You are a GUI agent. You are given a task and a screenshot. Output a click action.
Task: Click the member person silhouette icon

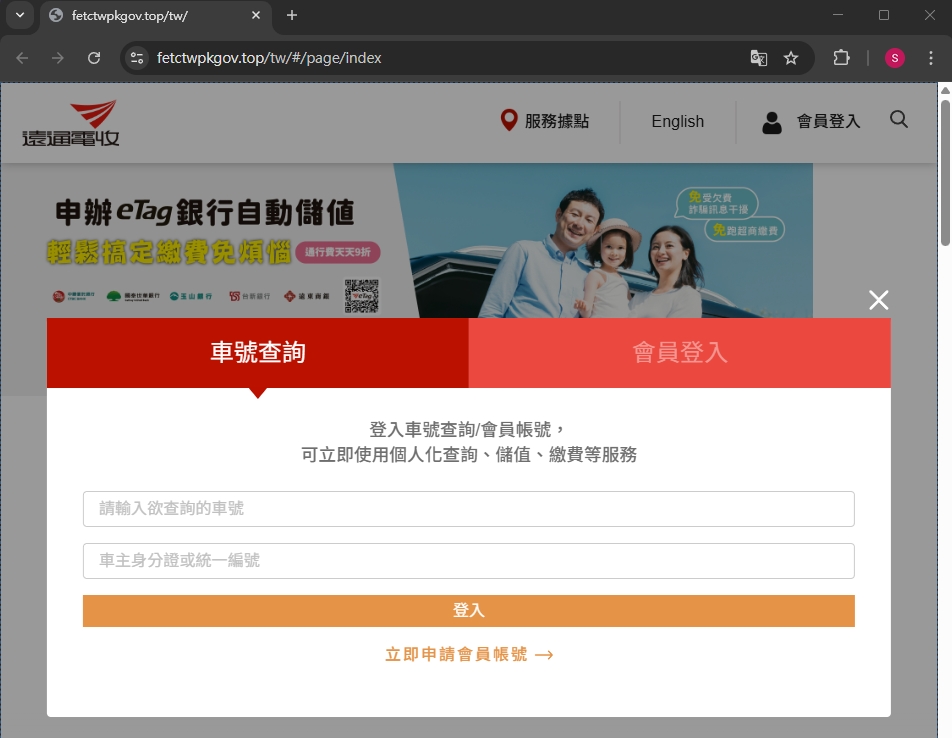coord(772,123)
